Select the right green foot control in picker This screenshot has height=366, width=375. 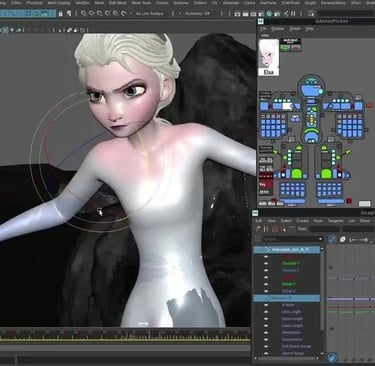[x=326, y=174]
